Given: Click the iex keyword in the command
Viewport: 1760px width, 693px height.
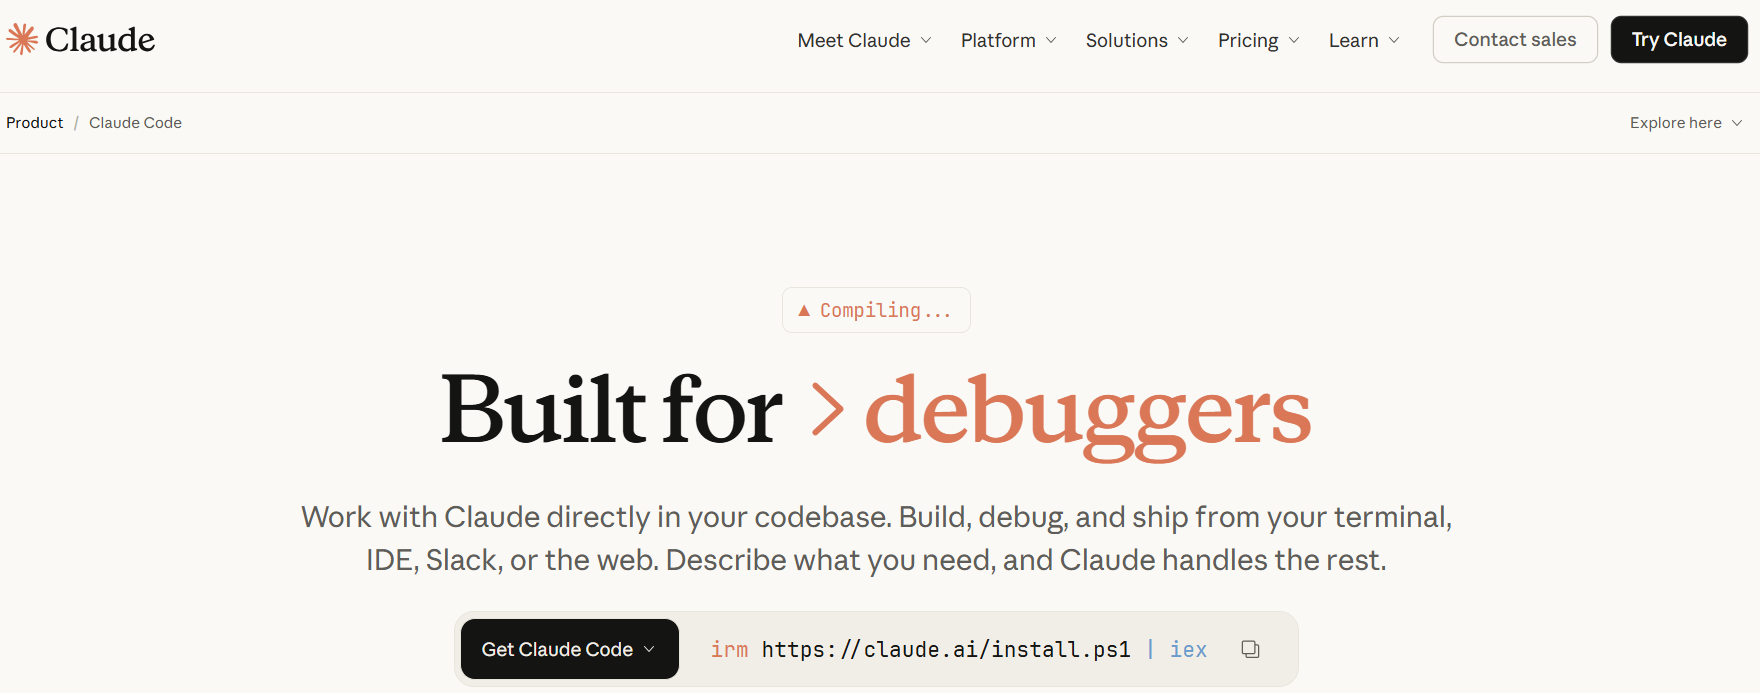Looking at the screenshot, I should tap(1188, 650).
